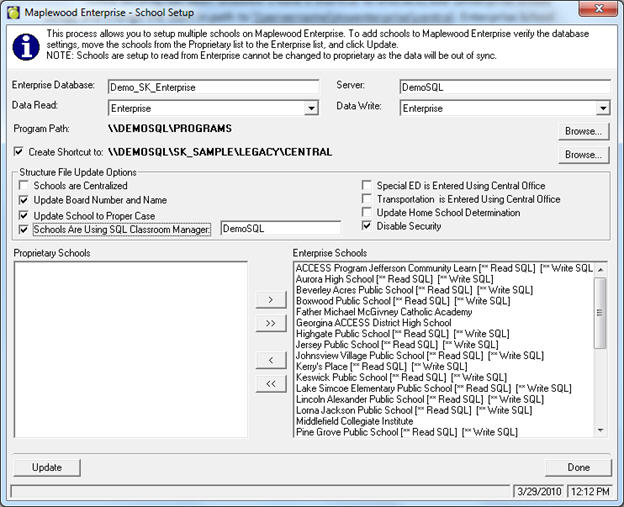Click the double right arrow move-all button
The height and width of the screenshot is (507, 624).
(x=270, y=323)
